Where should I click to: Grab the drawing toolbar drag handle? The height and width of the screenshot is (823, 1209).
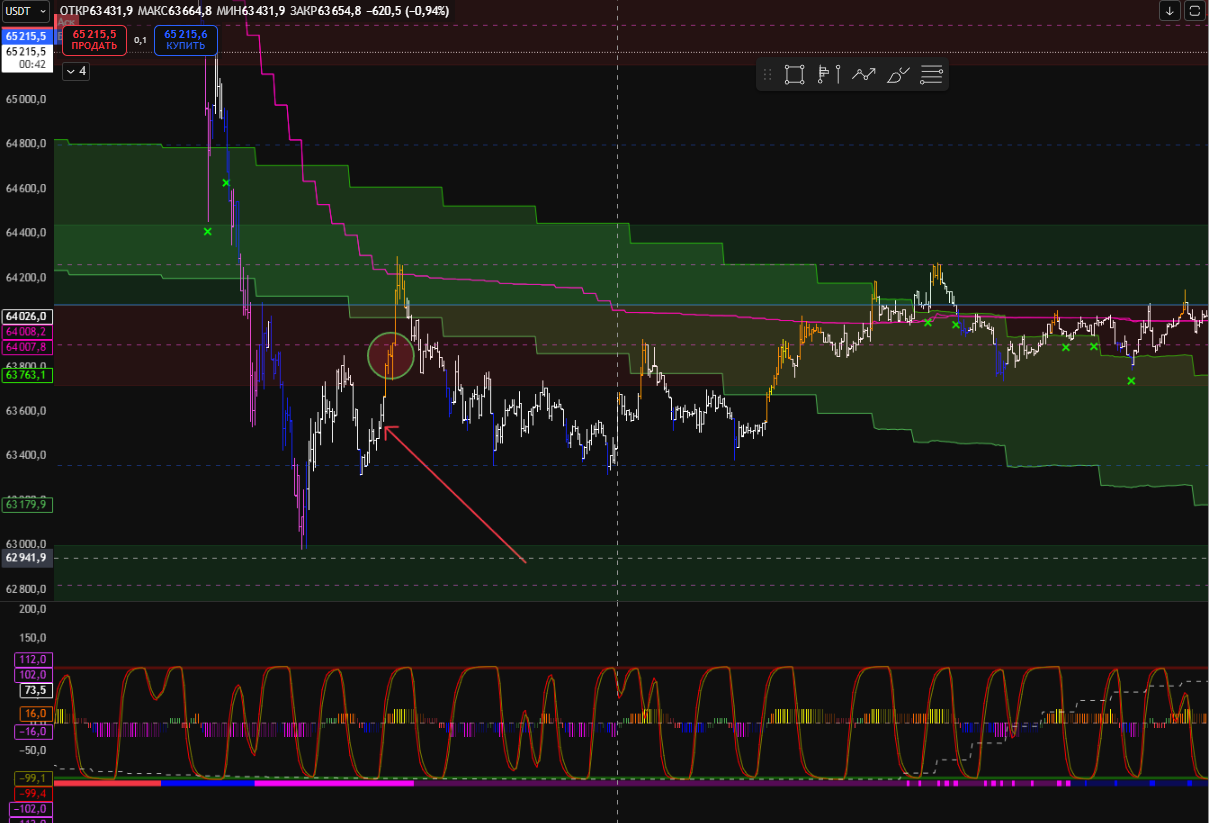(x=767, y=74)
